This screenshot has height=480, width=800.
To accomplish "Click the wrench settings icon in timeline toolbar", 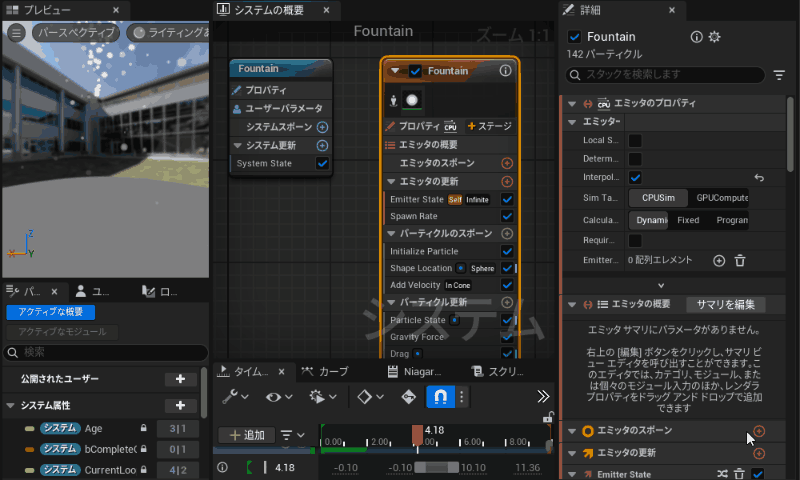I will [x=230, y=397].
